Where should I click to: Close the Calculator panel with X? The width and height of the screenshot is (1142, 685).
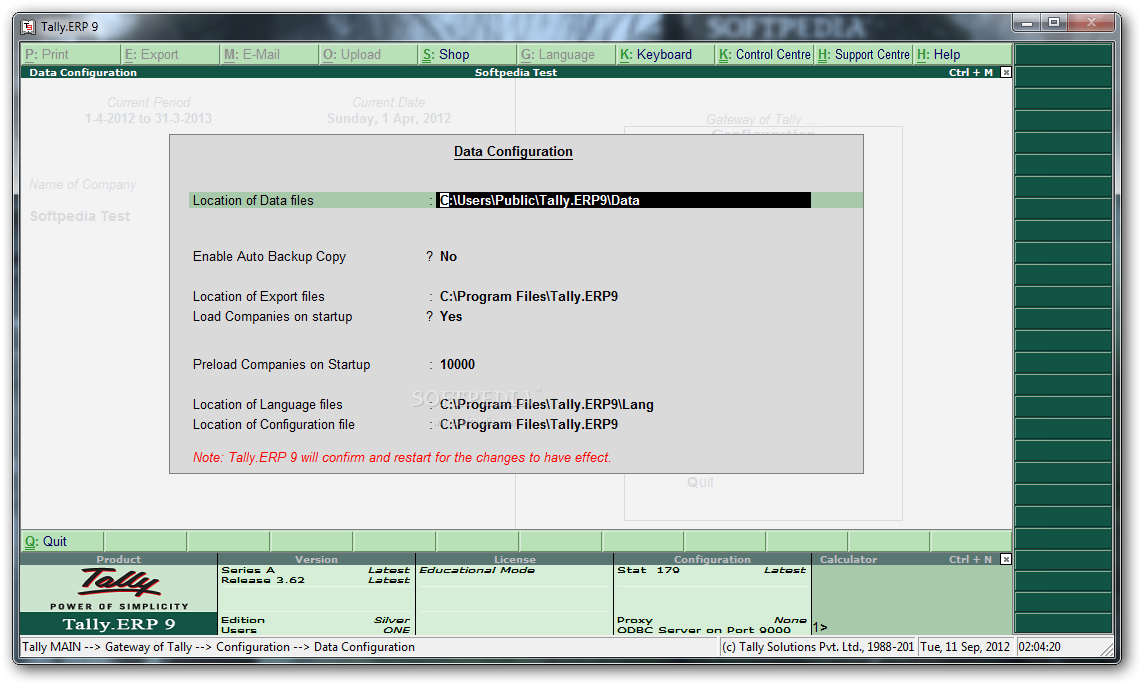tap(1006, 559)
